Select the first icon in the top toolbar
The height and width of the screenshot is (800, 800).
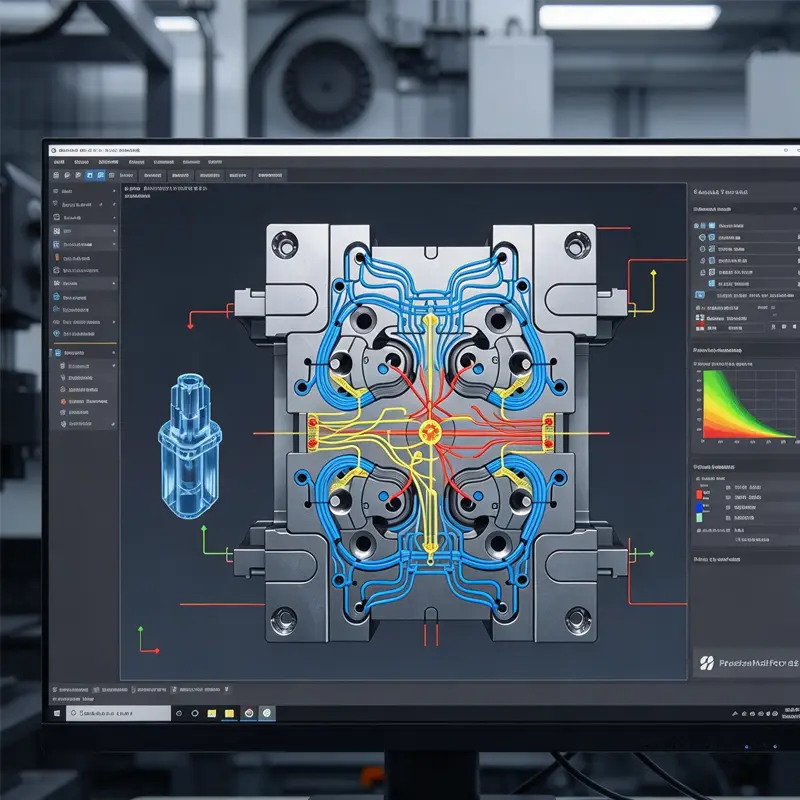point(56,175)
